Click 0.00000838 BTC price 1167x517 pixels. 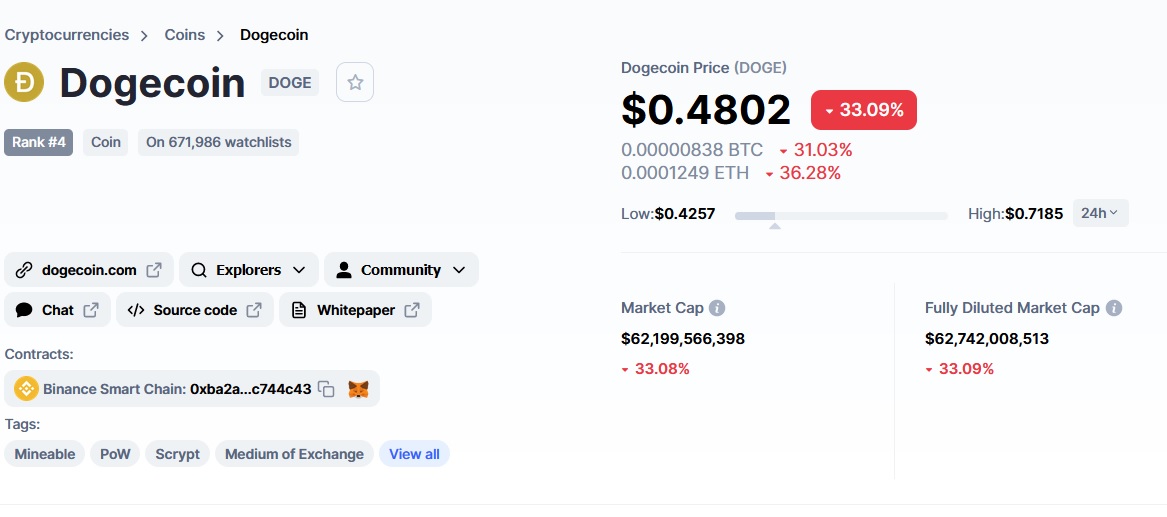pyautogui.click(x=692, y=150)
